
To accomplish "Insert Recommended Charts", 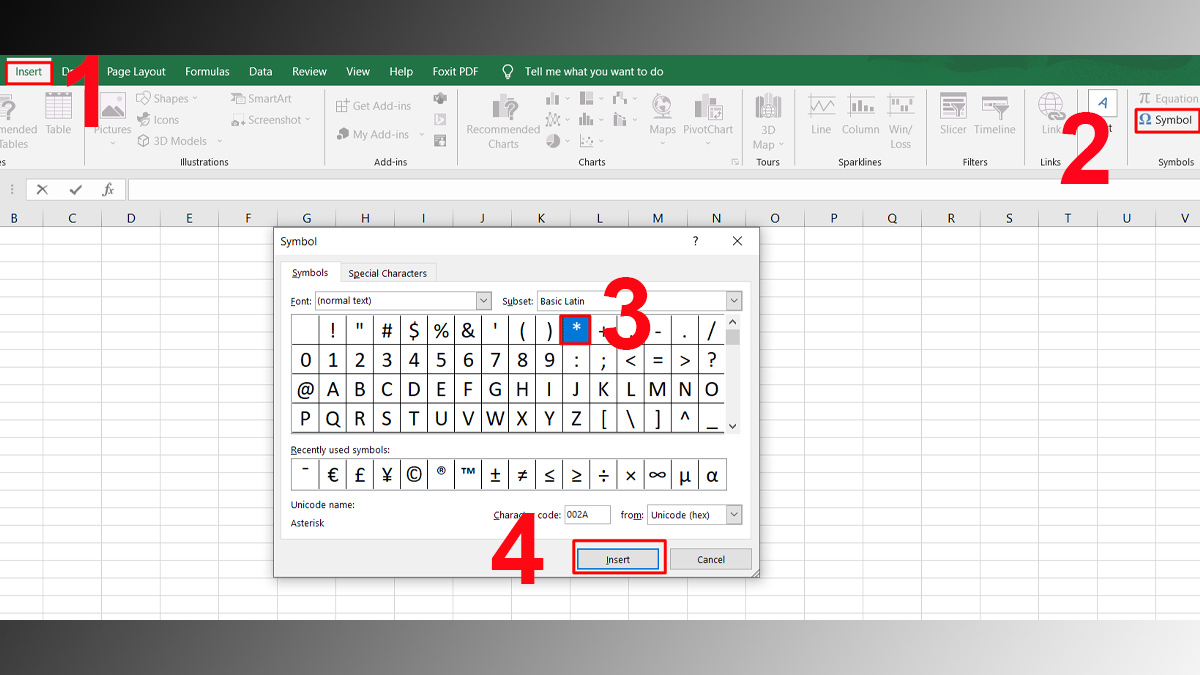I will pos(502,117).
